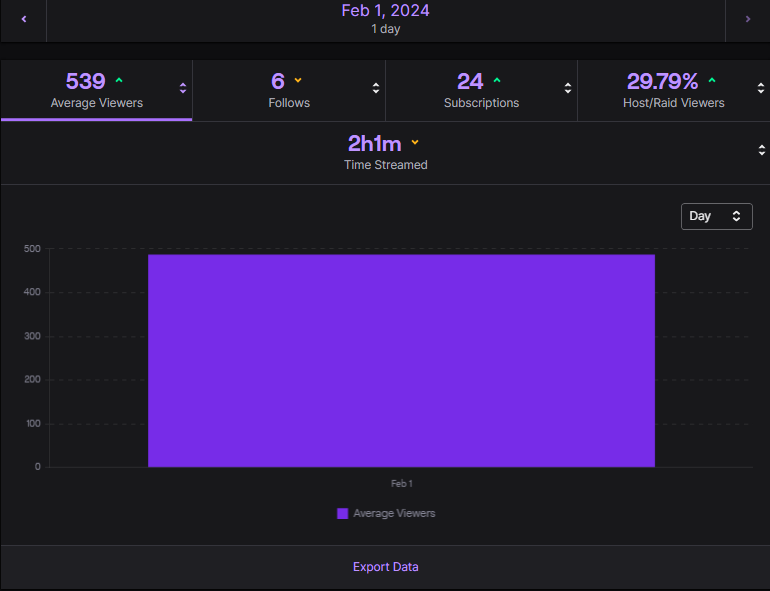The image size is (770, 591).
Task: Click the green up-trend arrow beside 24 Subscriptions
Action: (497, 80)
